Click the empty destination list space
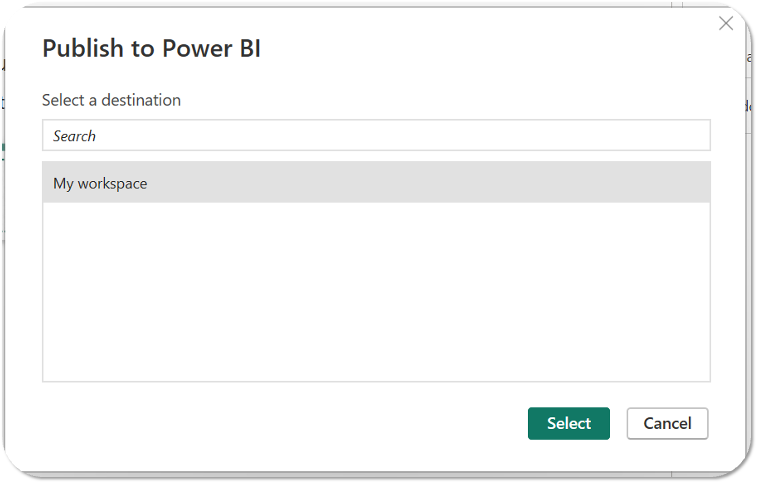758x484 pixels. click(x=376, y=291)
